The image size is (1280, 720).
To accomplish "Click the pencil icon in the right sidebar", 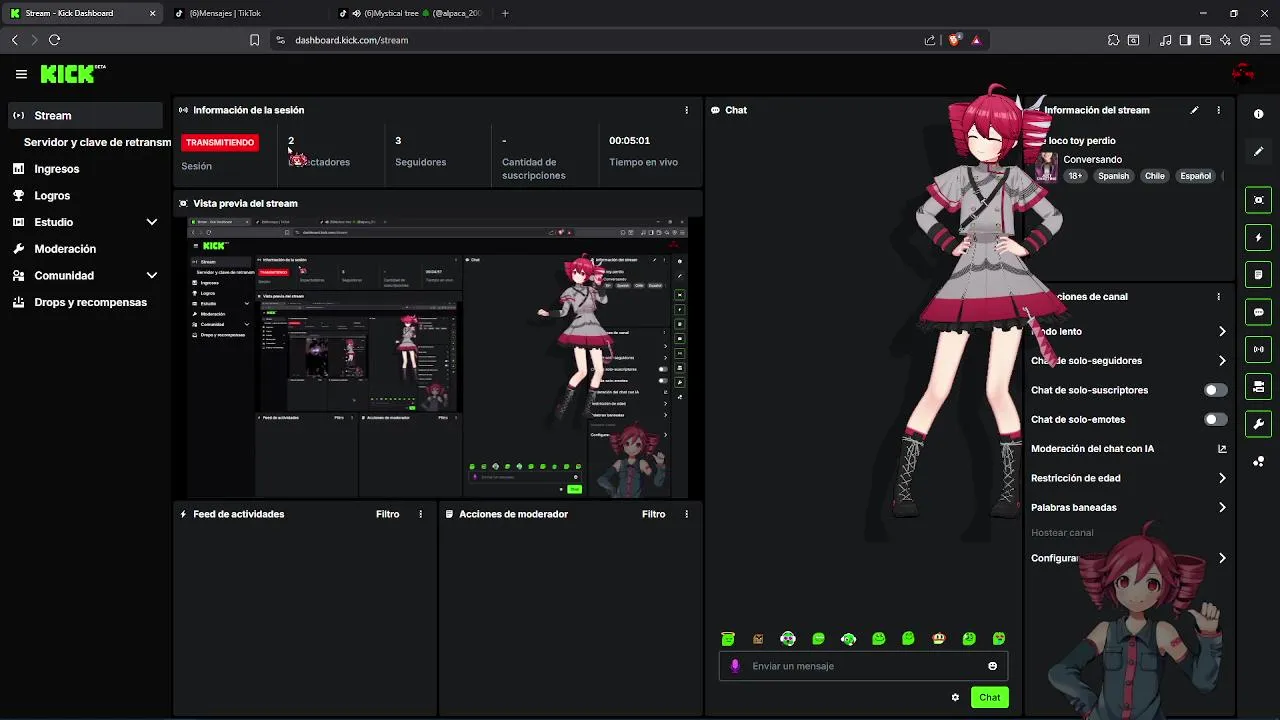I will (1258, 151).
